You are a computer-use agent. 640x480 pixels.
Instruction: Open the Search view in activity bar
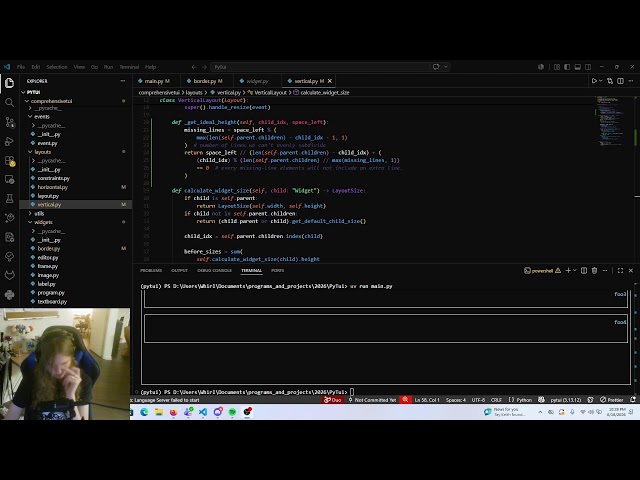coord(9,102)
